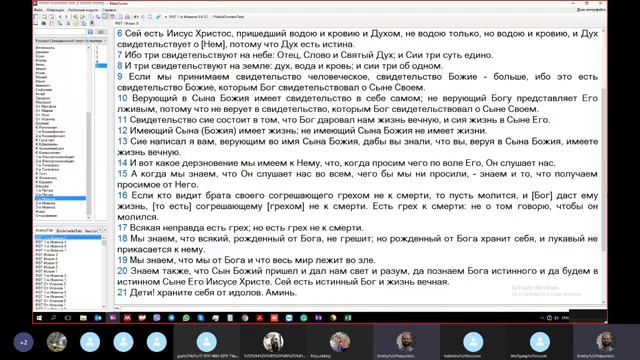Screen dimensions: 640x360
Task: Select 1-е Петра in book list
Action: click(x=44, y=190)
